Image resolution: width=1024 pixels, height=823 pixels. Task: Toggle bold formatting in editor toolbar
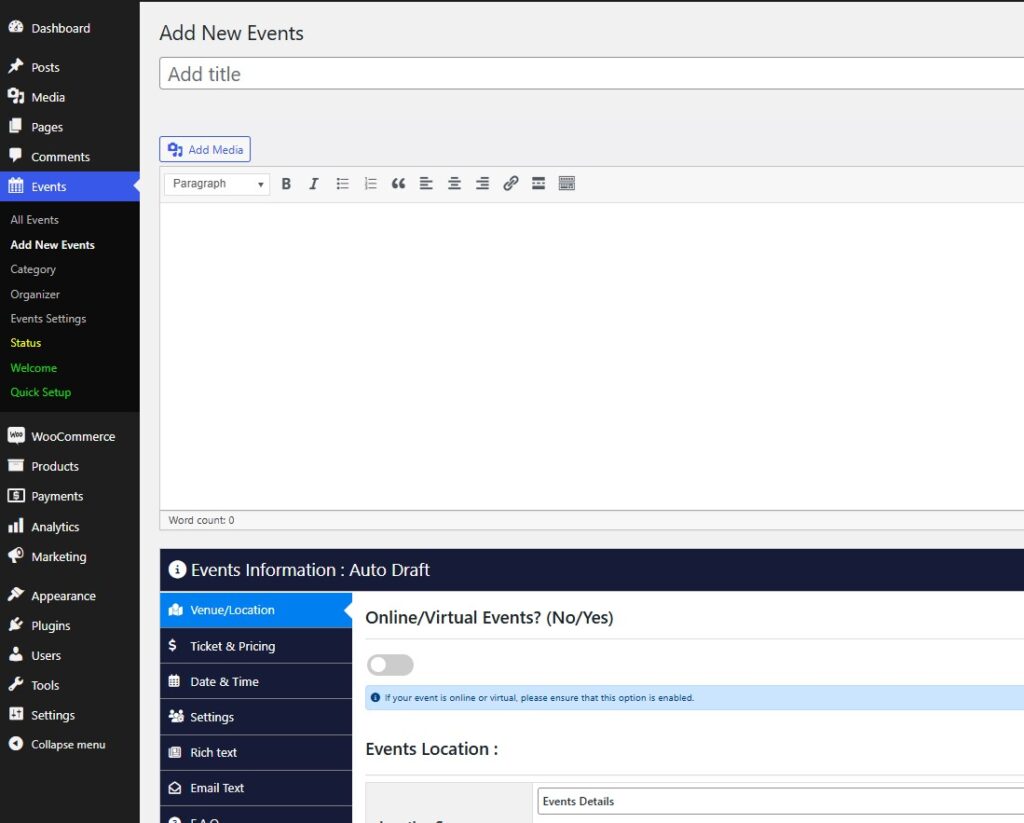[286, 184]
